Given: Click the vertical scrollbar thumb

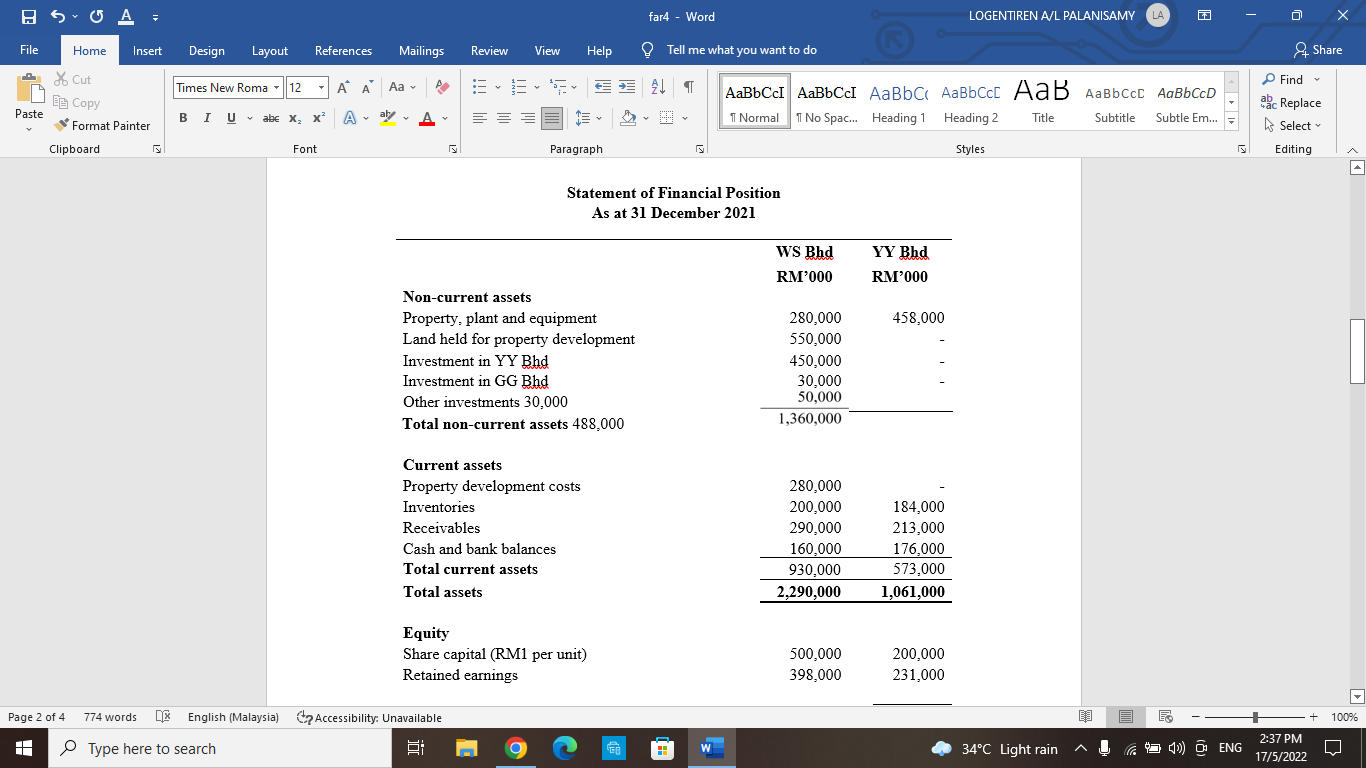Looking at the screenshot, I should (x=1357, y=351).
